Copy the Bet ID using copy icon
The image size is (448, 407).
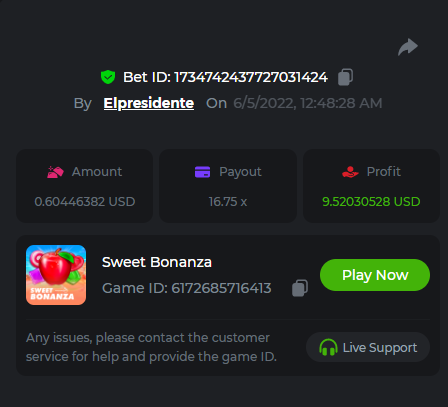pos(345,77)
